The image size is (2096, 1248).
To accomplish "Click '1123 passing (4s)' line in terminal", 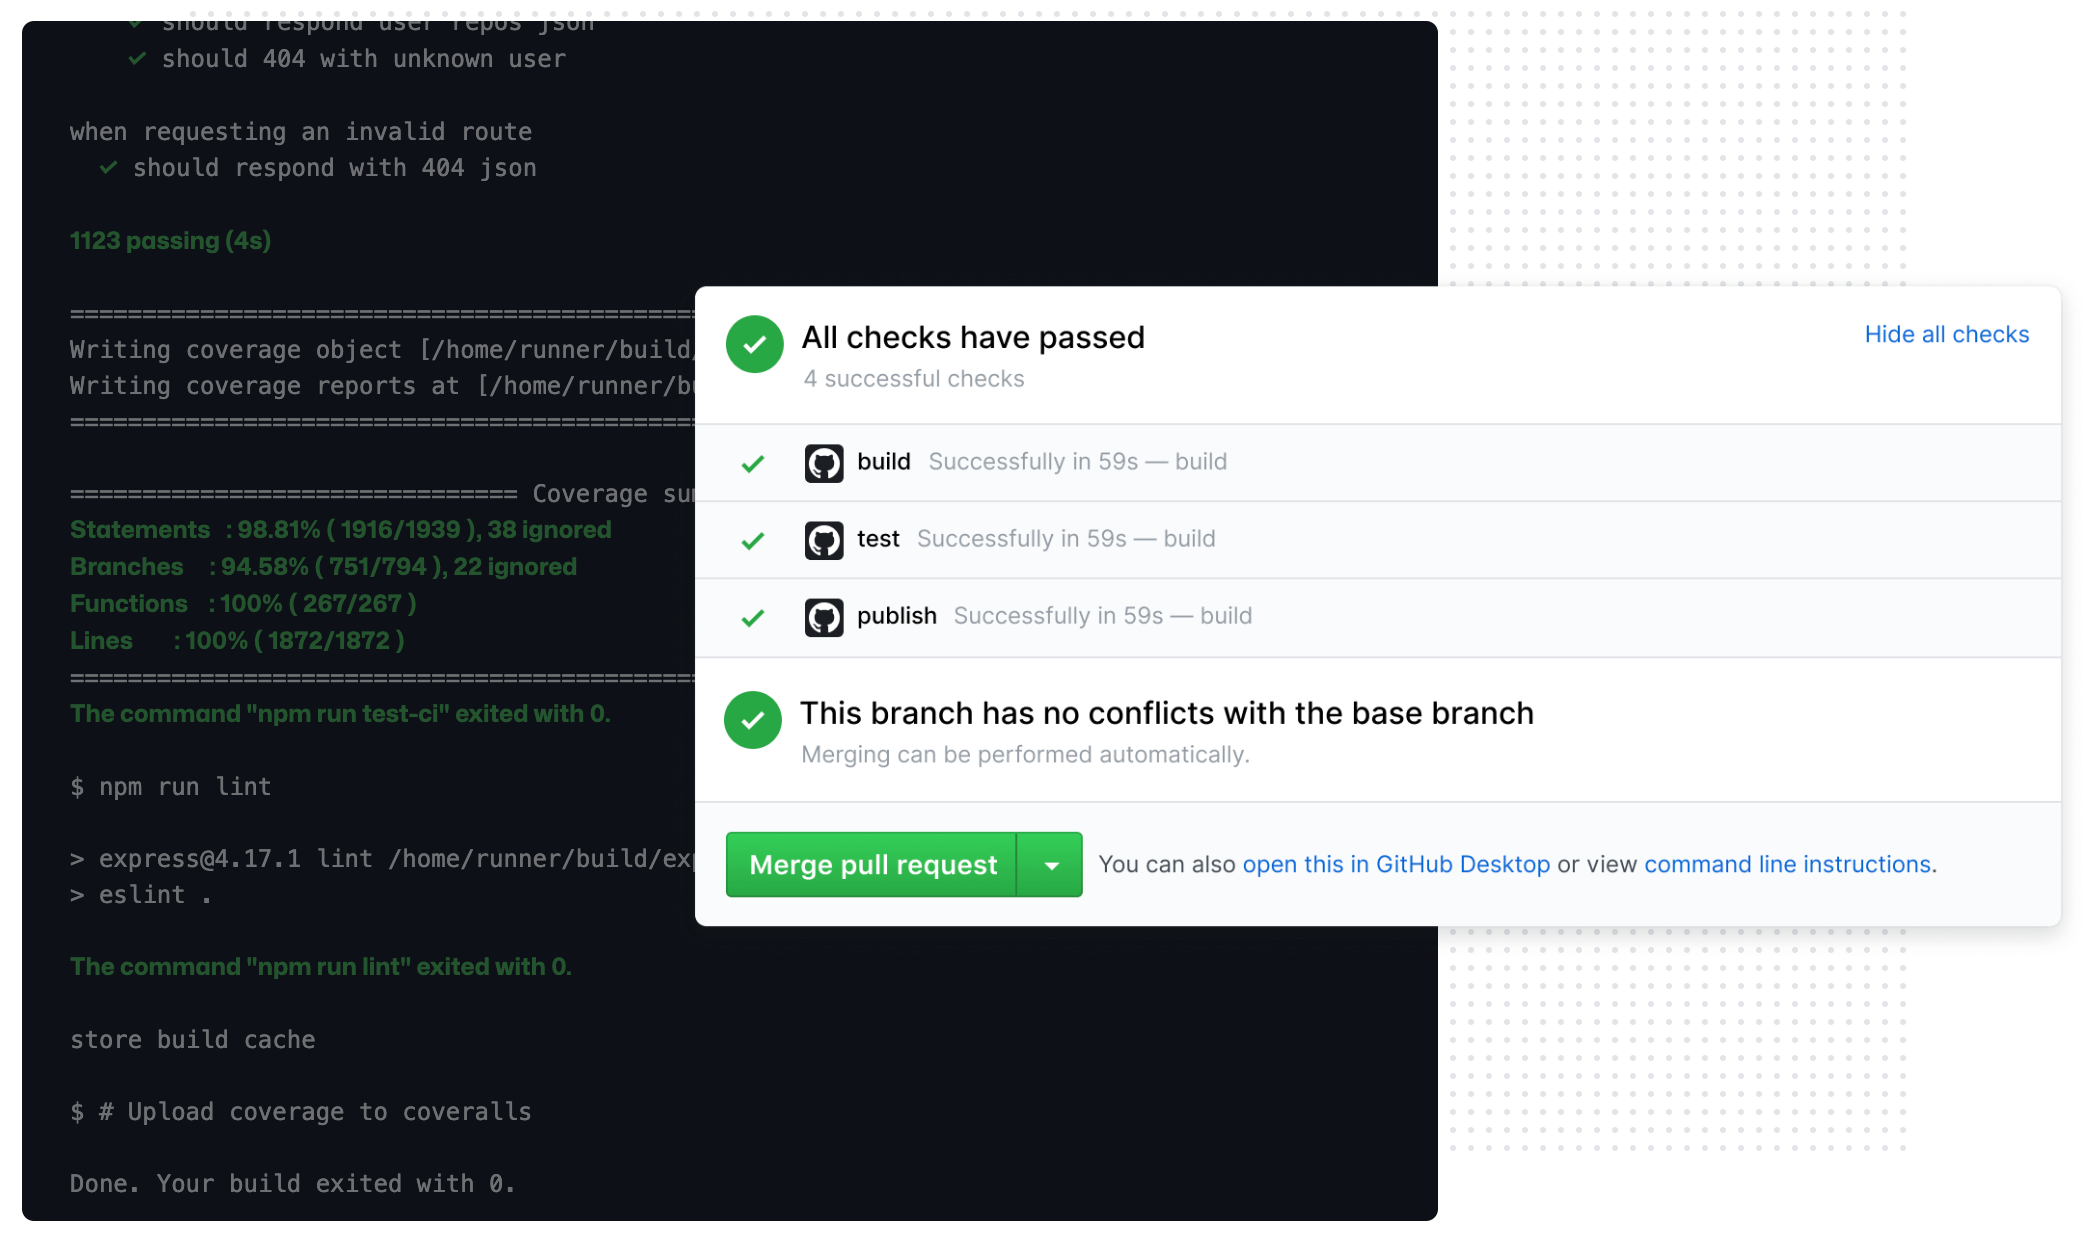I will pos(170,241).
